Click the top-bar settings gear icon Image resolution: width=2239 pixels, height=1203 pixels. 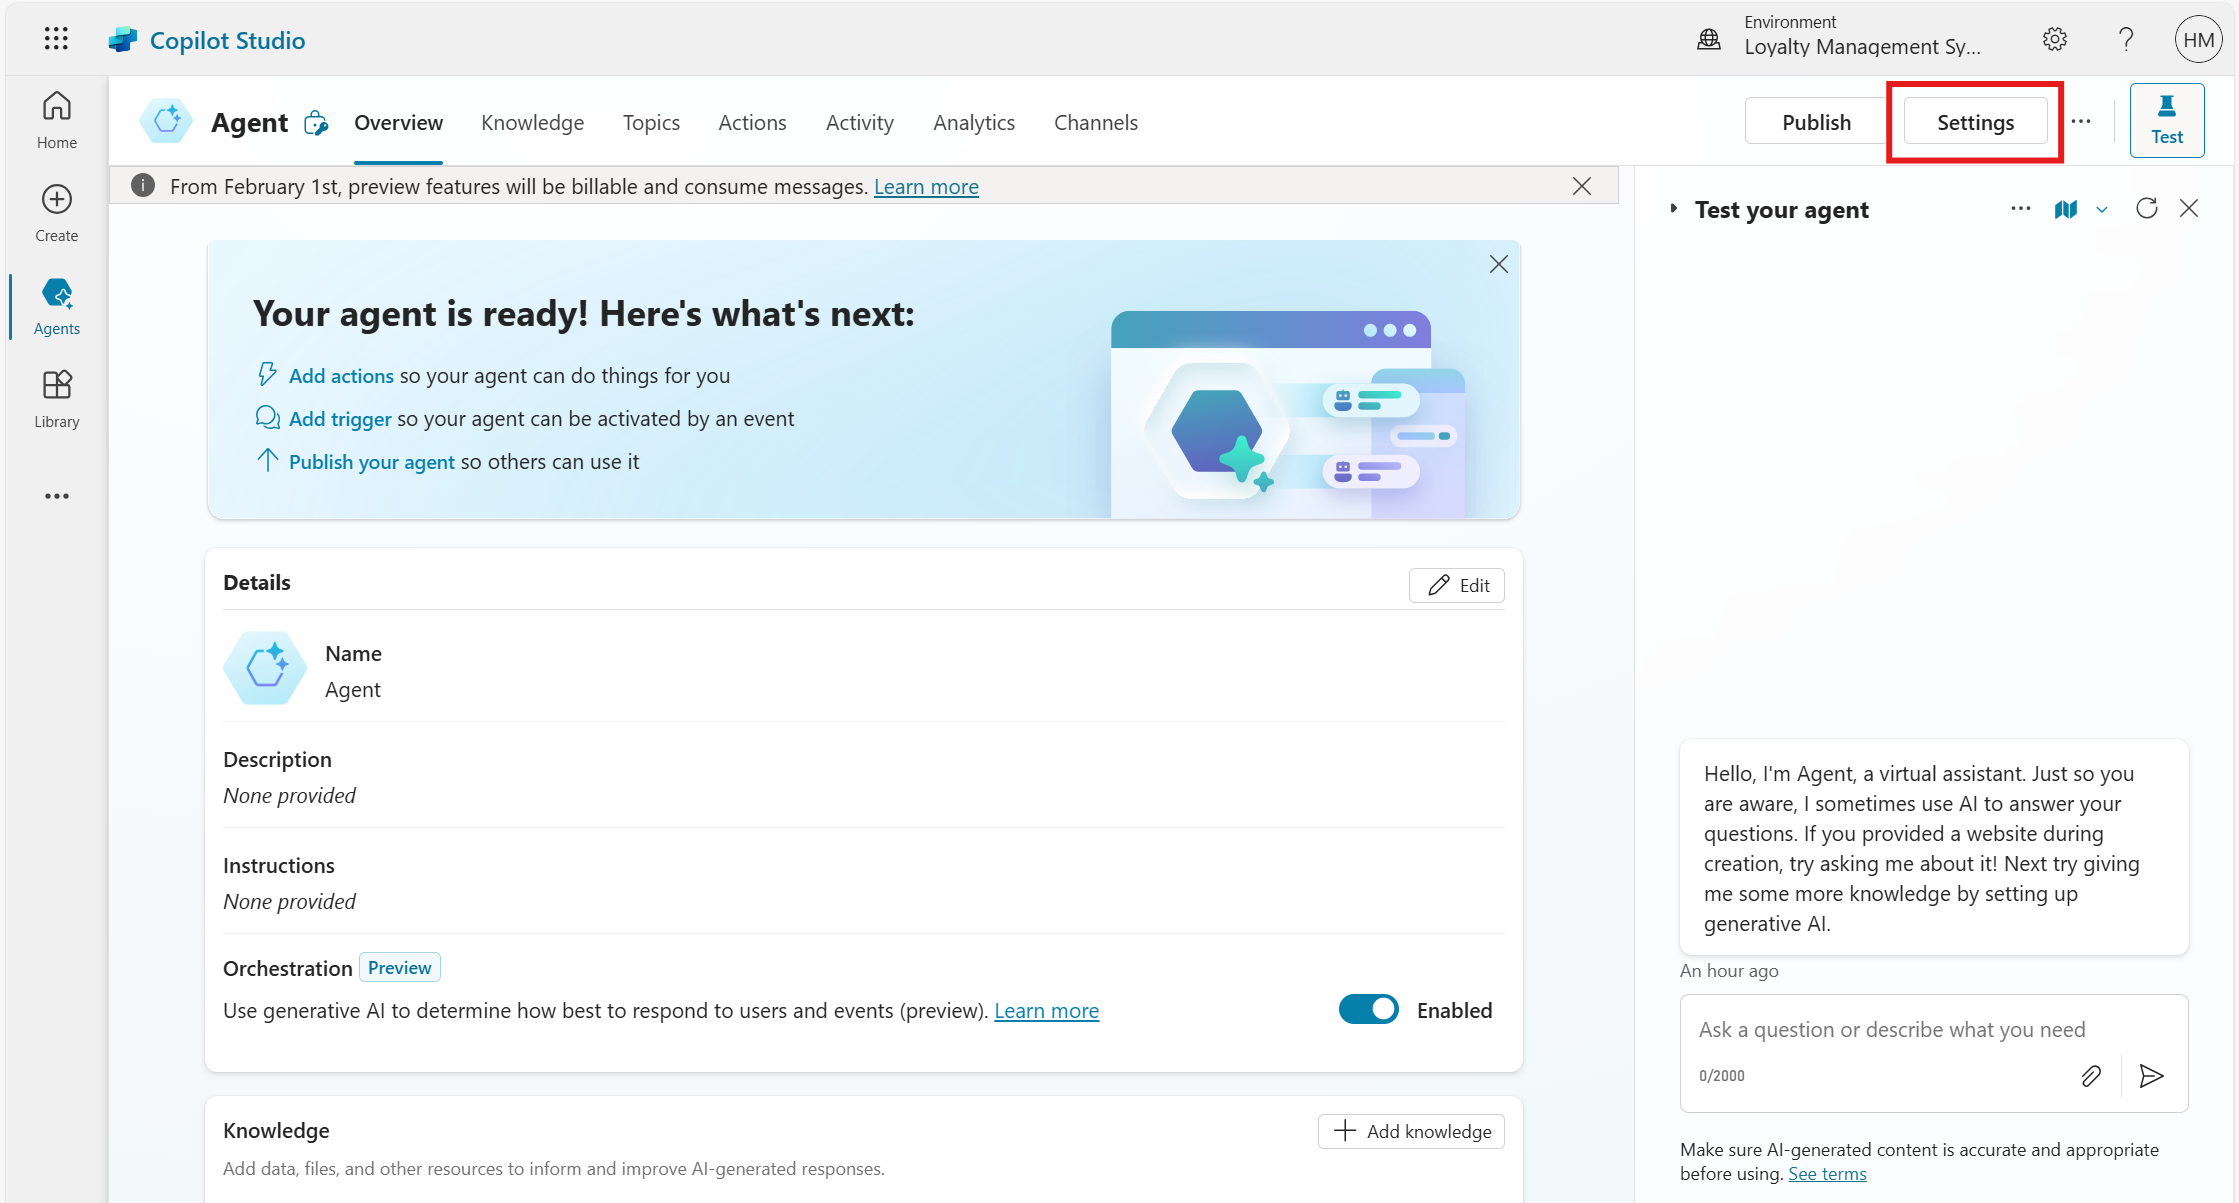tap(2054, 39)
